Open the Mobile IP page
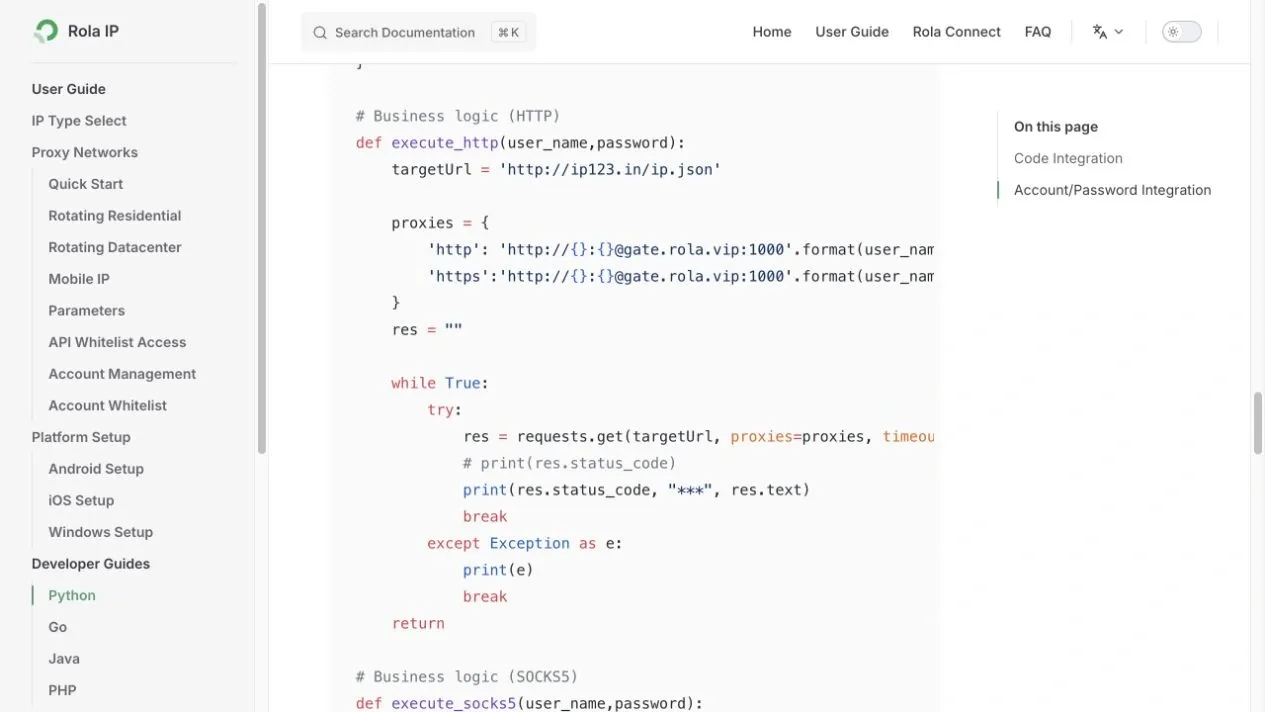 click(x=79, y=279)
